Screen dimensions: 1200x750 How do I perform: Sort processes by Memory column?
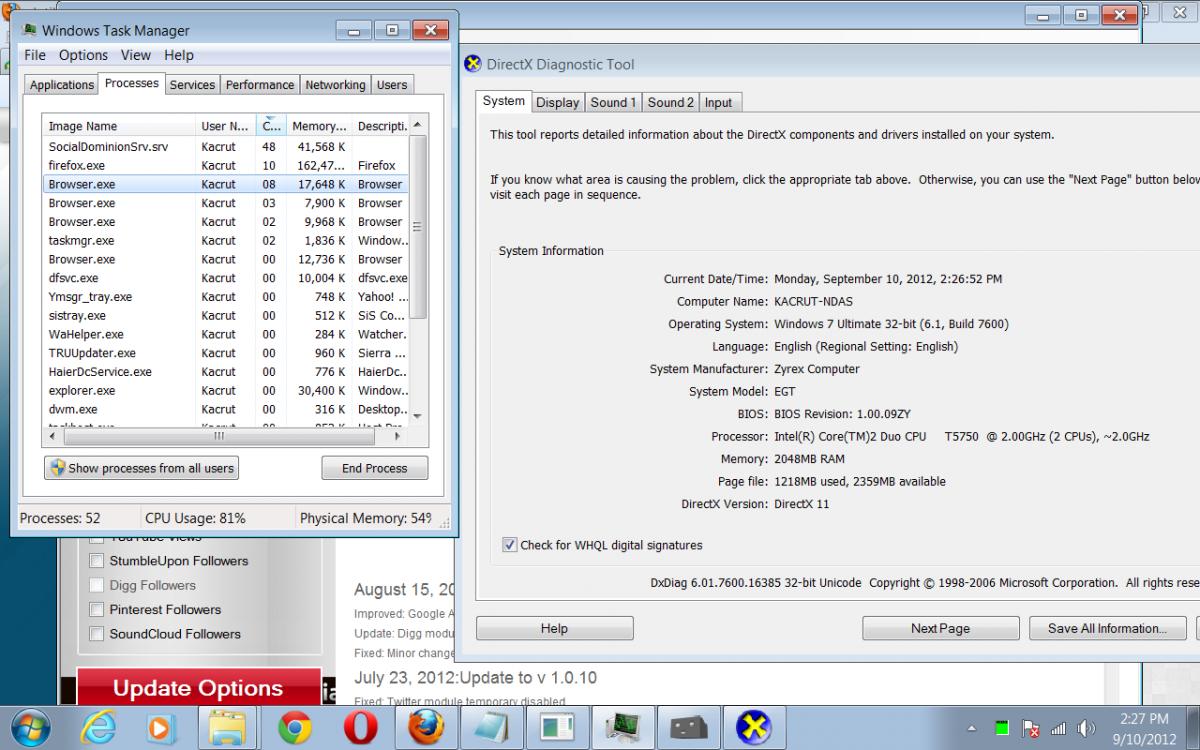pos(319,126)
